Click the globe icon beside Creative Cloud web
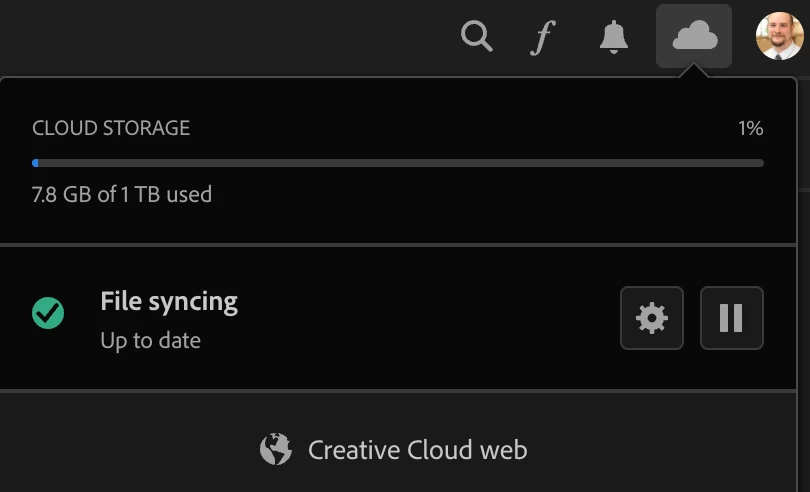Screen dimensions: 810x492 [x=275, y=449]
